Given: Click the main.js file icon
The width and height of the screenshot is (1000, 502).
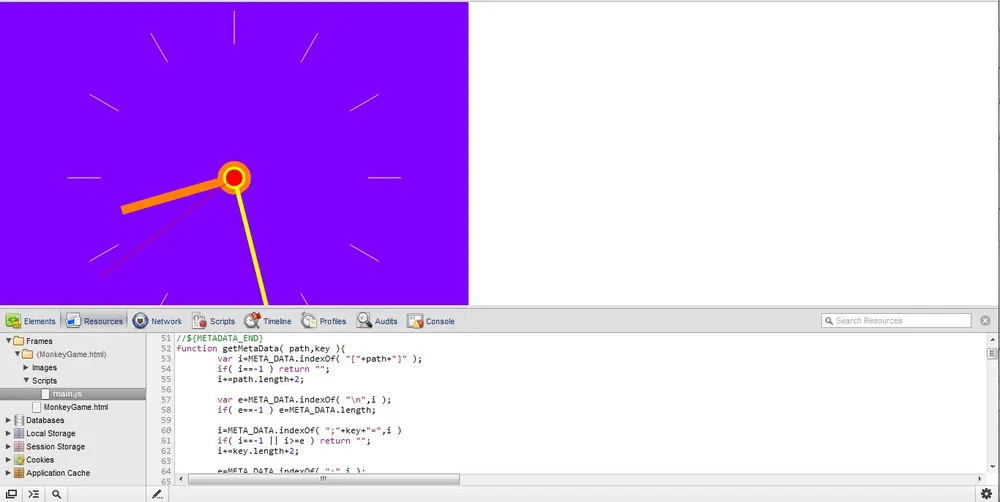Looking at the screenshot, I should (45, 394).
